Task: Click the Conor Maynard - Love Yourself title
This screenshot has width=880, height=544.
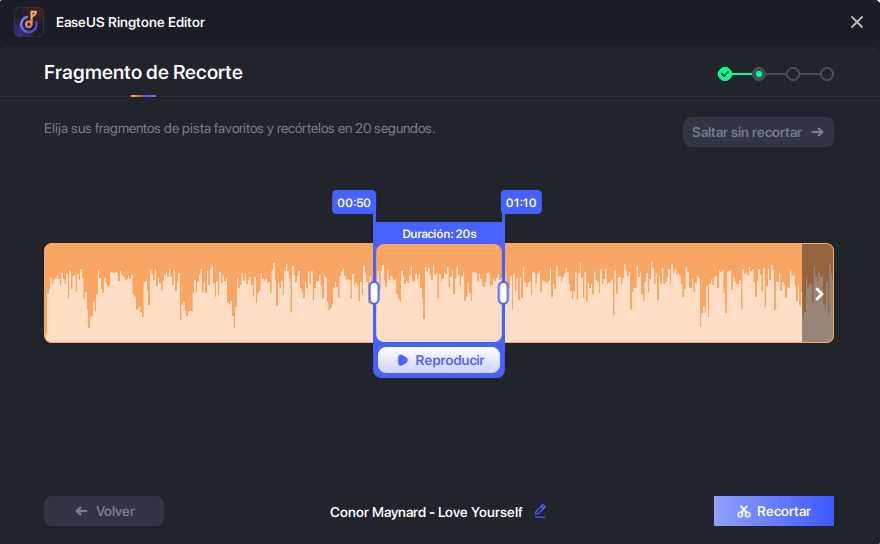Action: [426, 512]
